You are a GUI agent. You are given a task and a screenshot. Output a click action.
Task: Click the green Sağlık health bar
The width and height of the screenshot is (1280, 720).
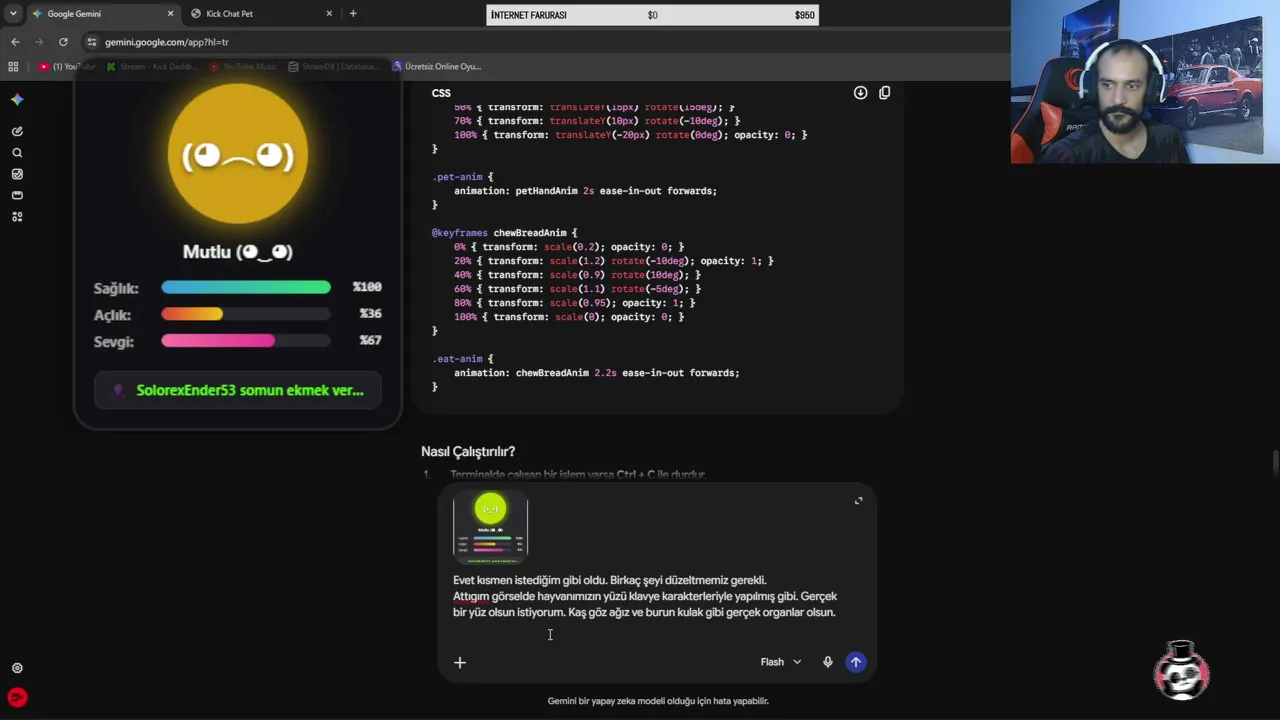pos(246,288)
